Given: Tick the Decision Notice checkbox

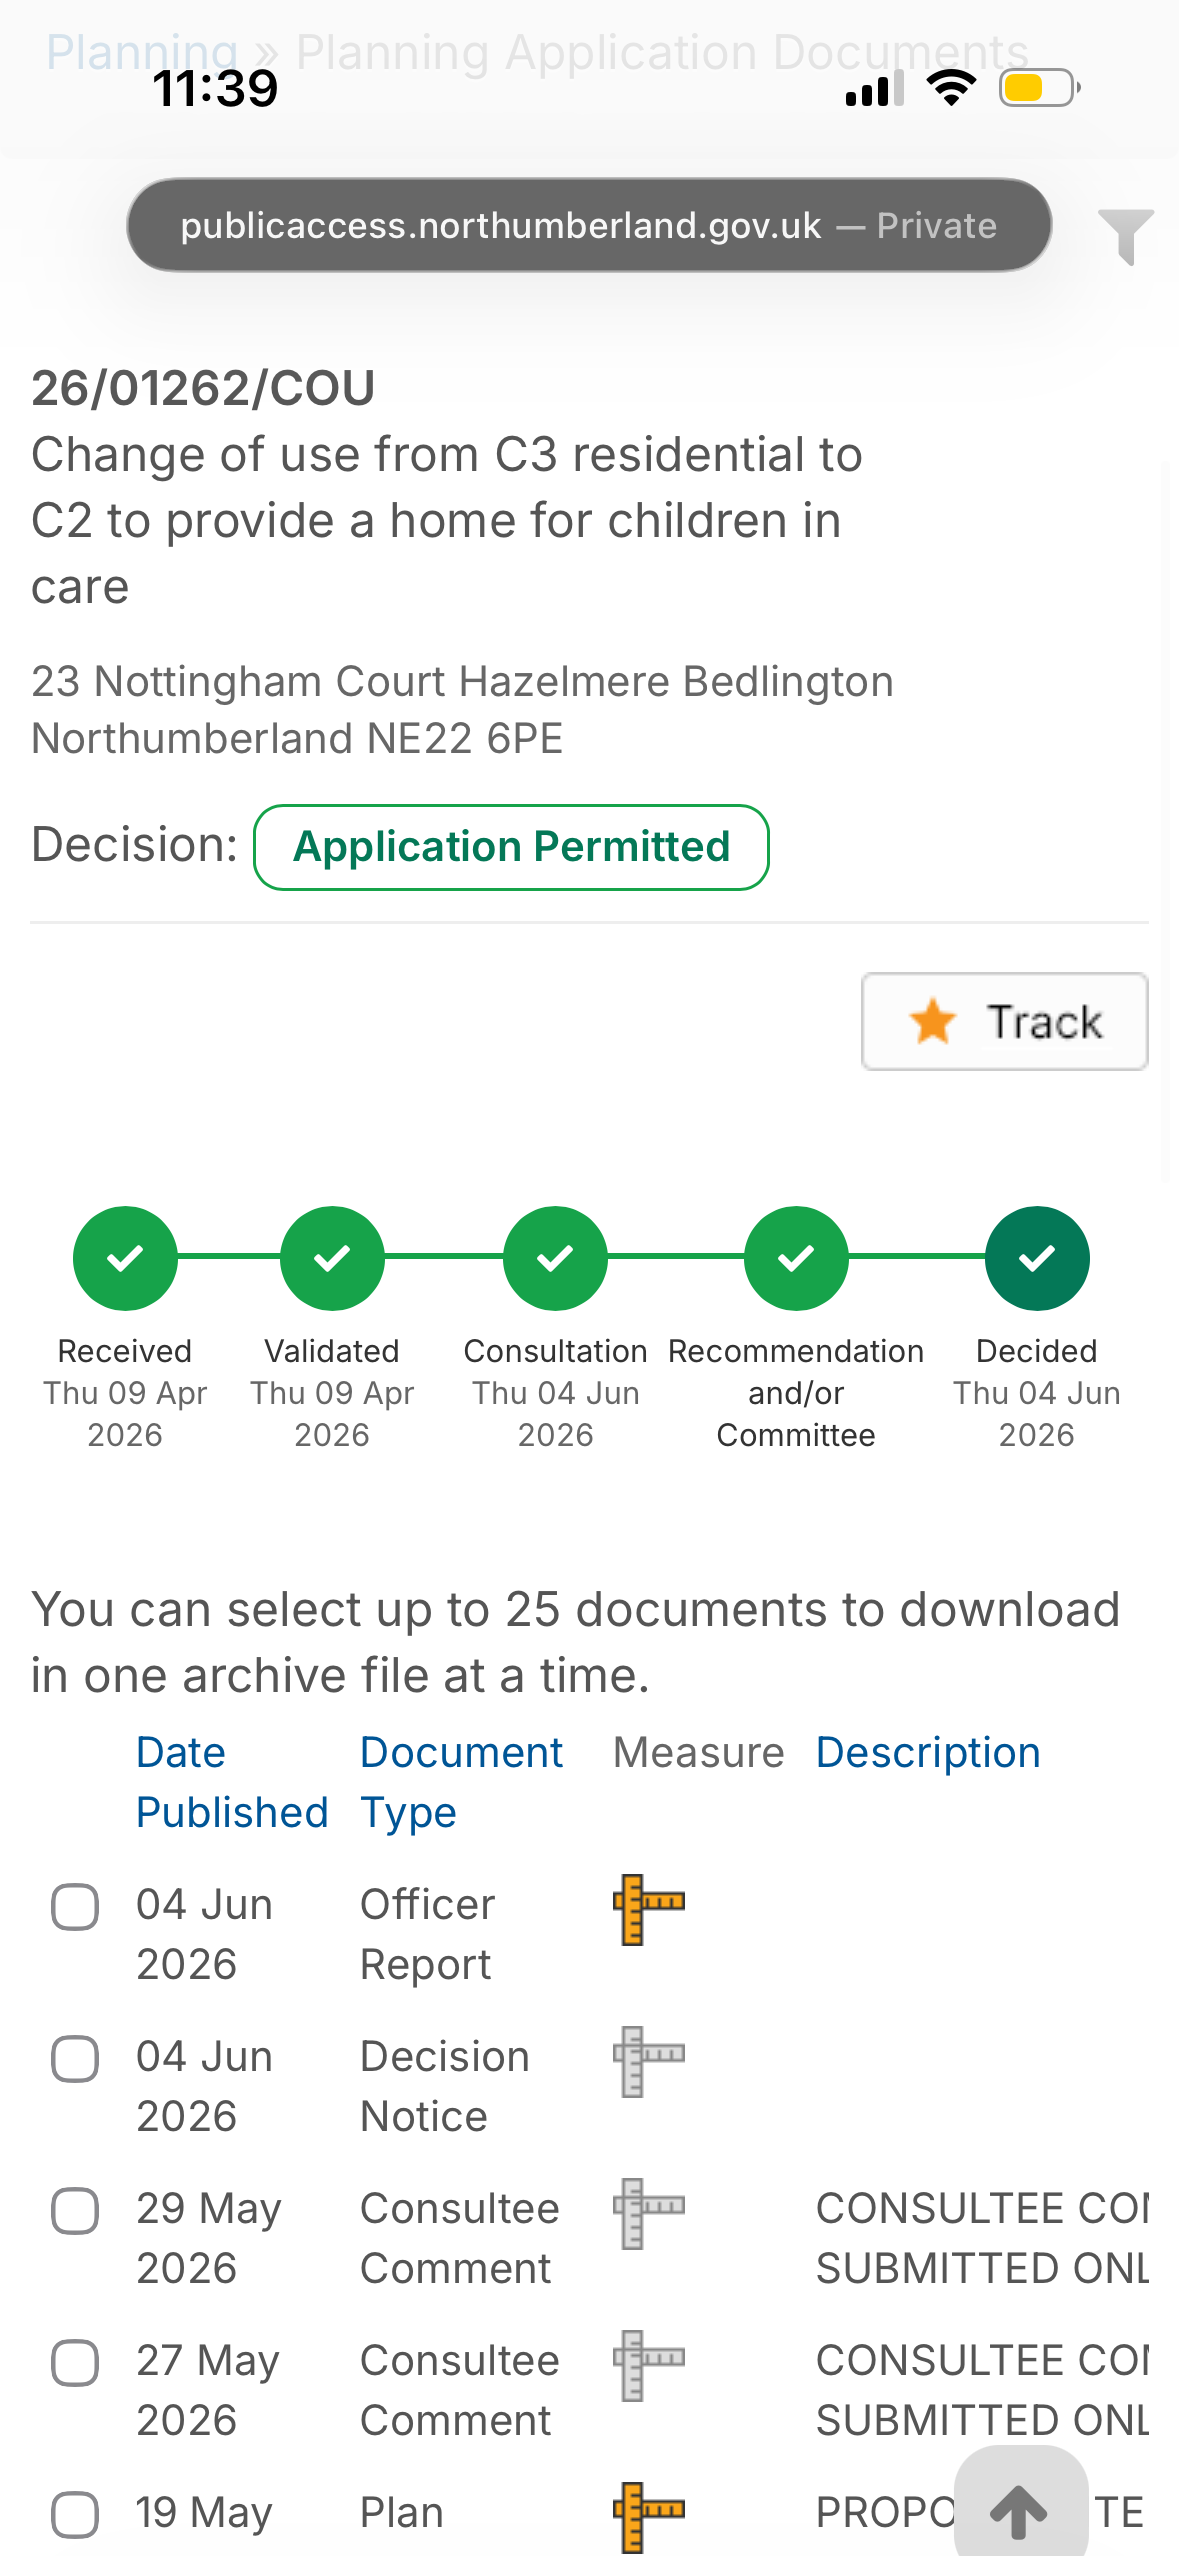Looking at the screenshot, I should click(75, 2059).
